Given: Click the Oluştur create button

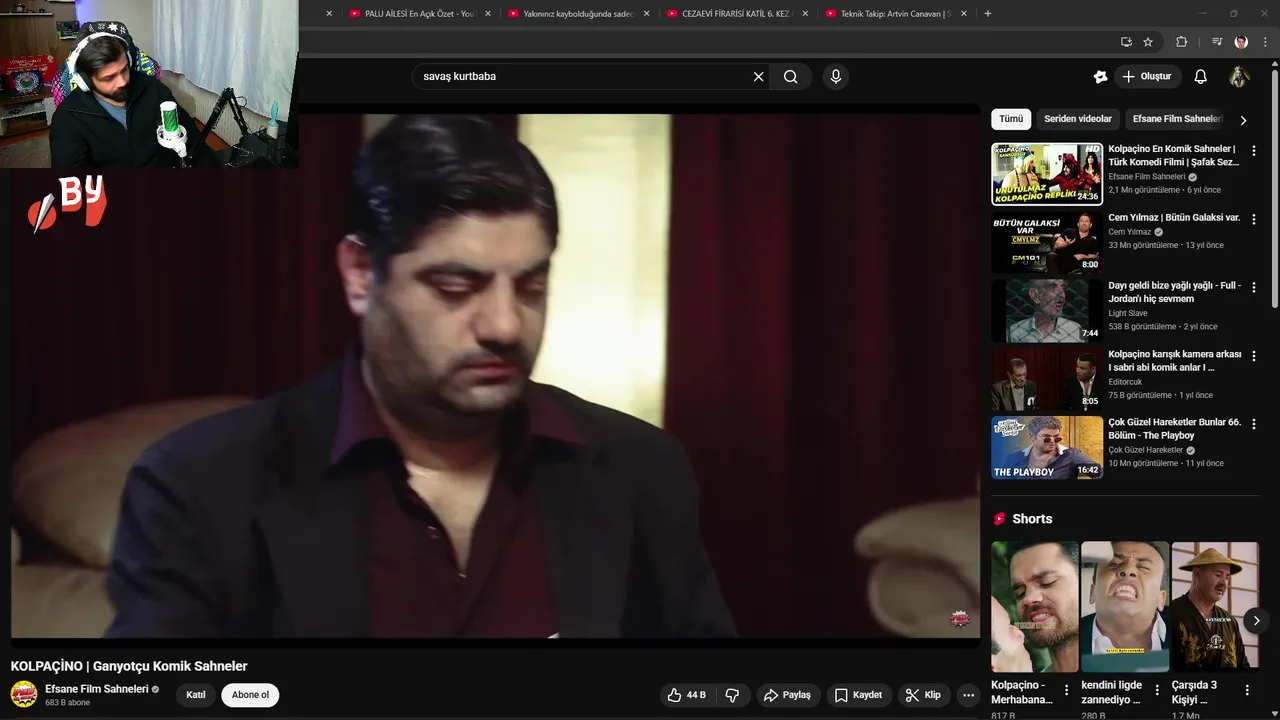Looking at the screenshot, I should tap(1147, 77).
